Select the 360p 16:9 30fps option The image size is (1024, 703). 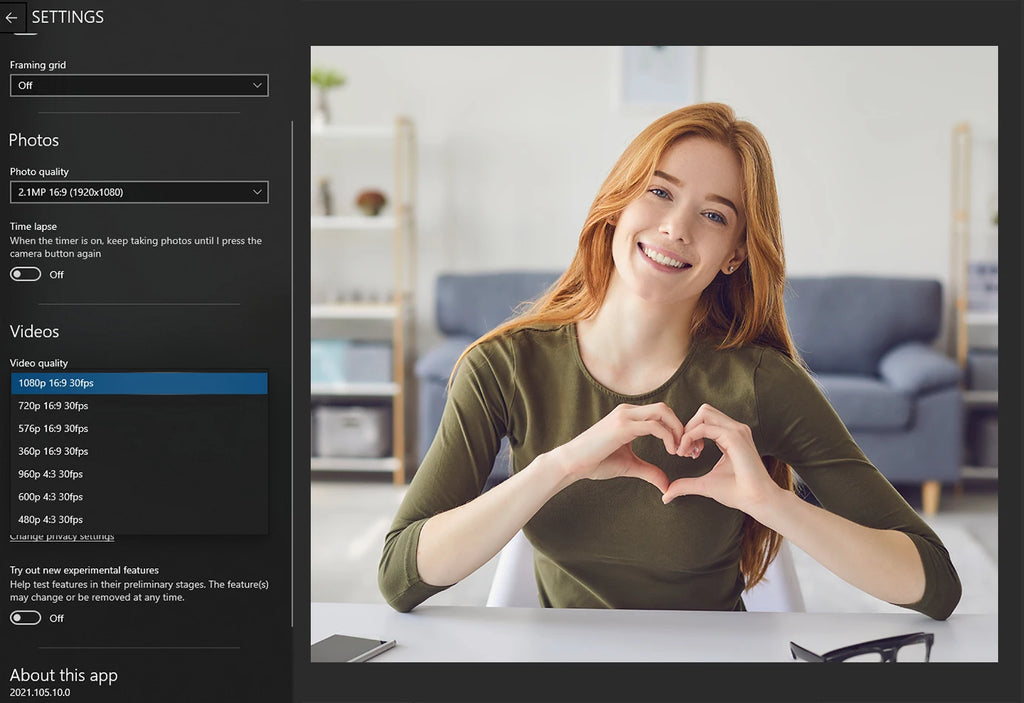139,451
